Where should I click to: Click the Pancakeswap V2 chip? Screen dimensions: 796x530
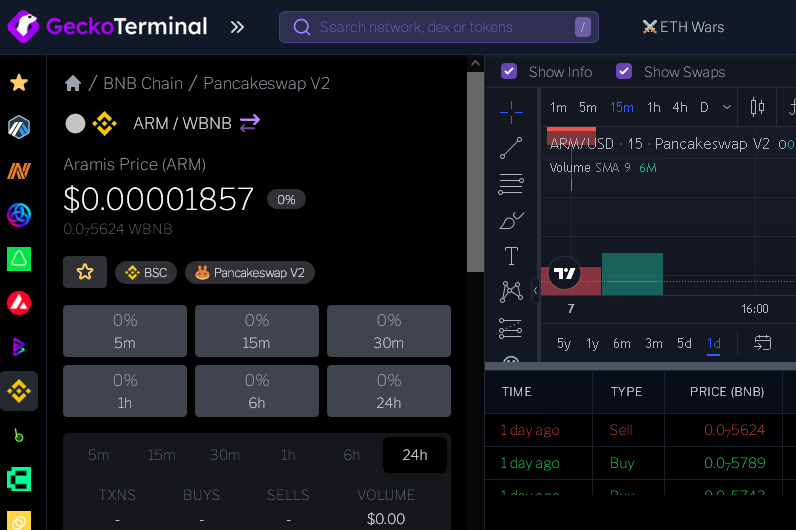tap(250, 273)
